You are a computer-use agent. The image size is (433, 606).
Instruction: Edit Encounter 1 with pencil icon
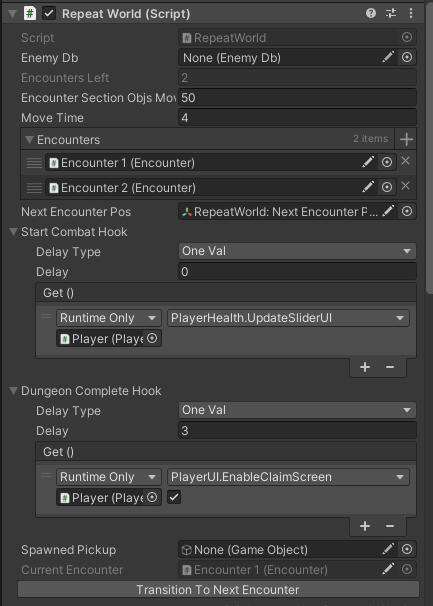point(368,162)
